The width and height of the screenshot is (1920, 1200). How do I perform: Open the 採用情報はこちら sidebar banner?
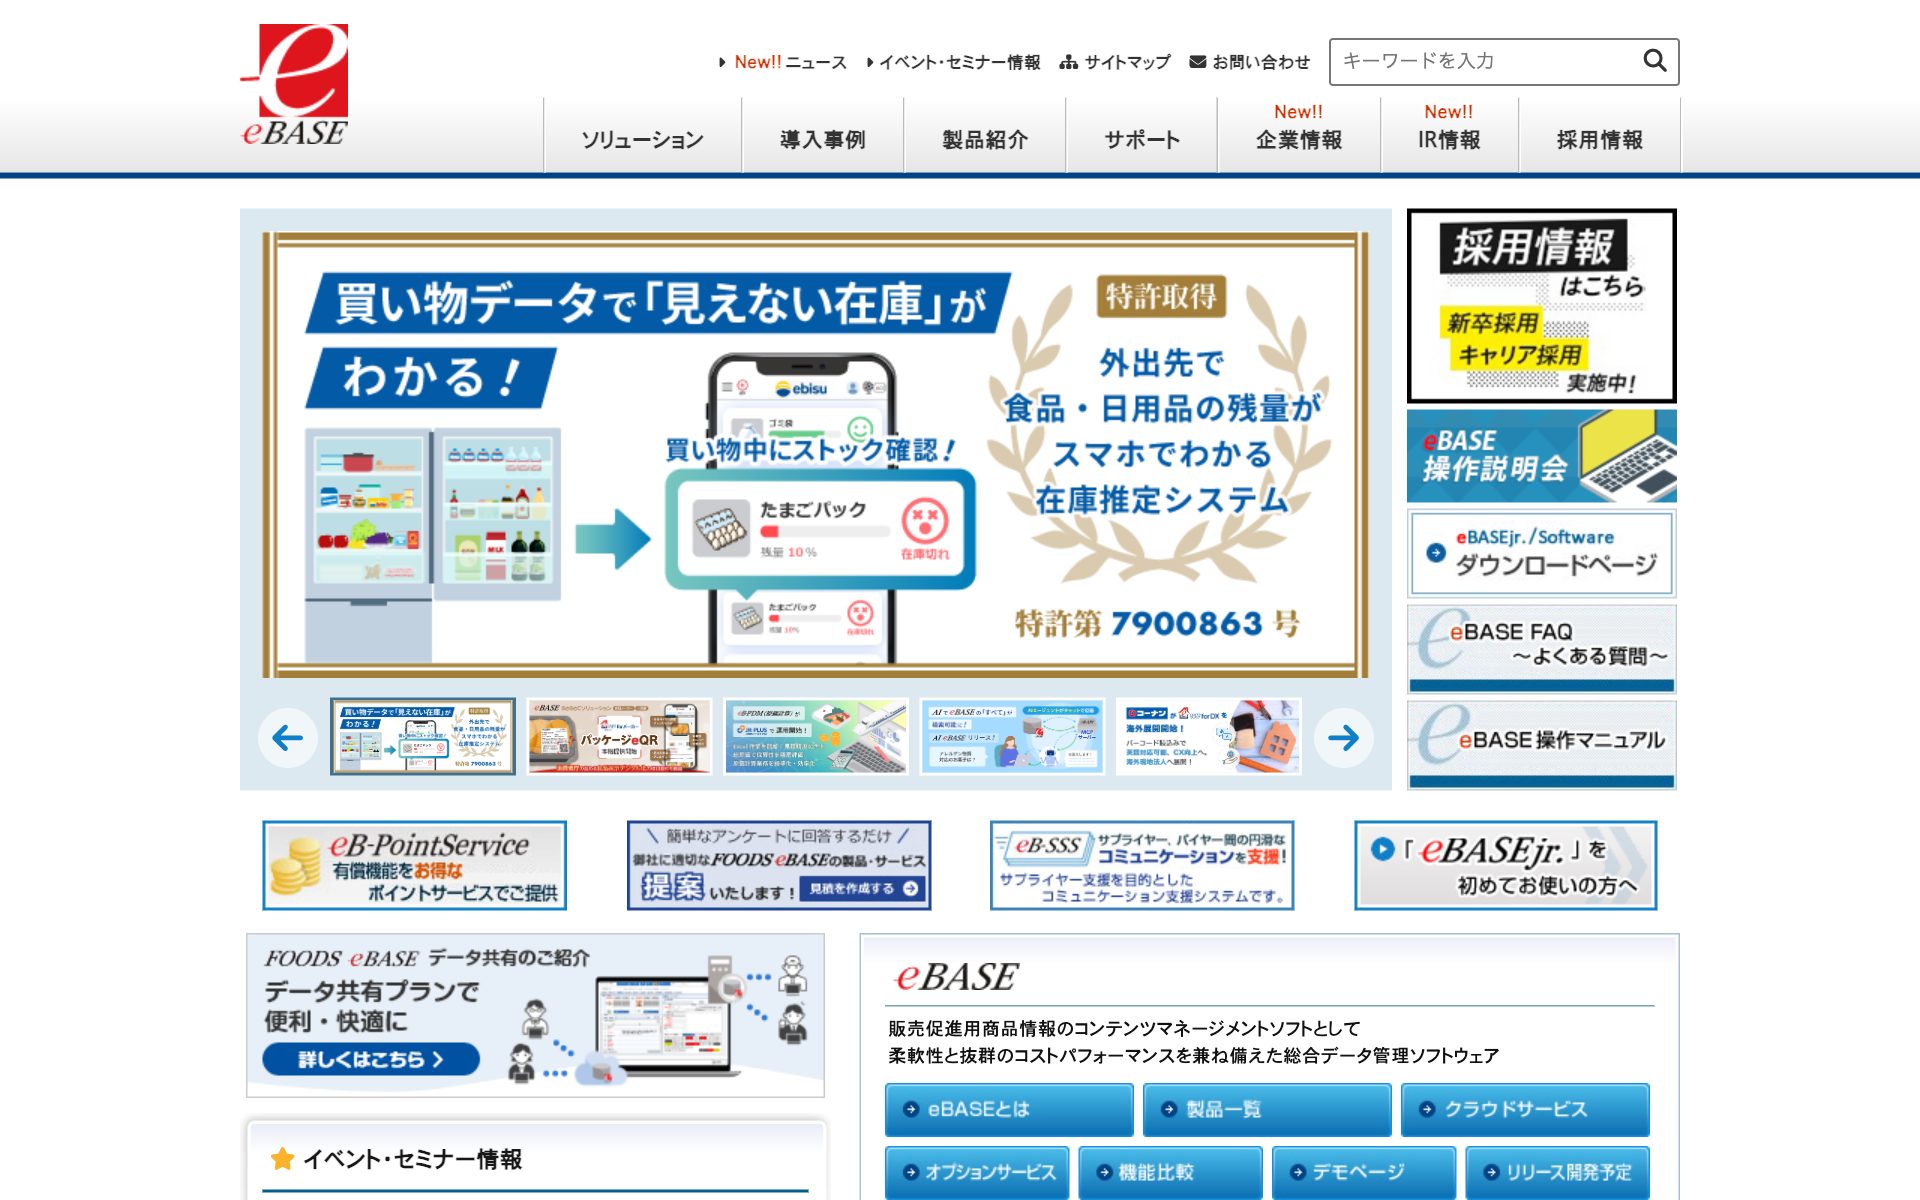[1541, 306]
